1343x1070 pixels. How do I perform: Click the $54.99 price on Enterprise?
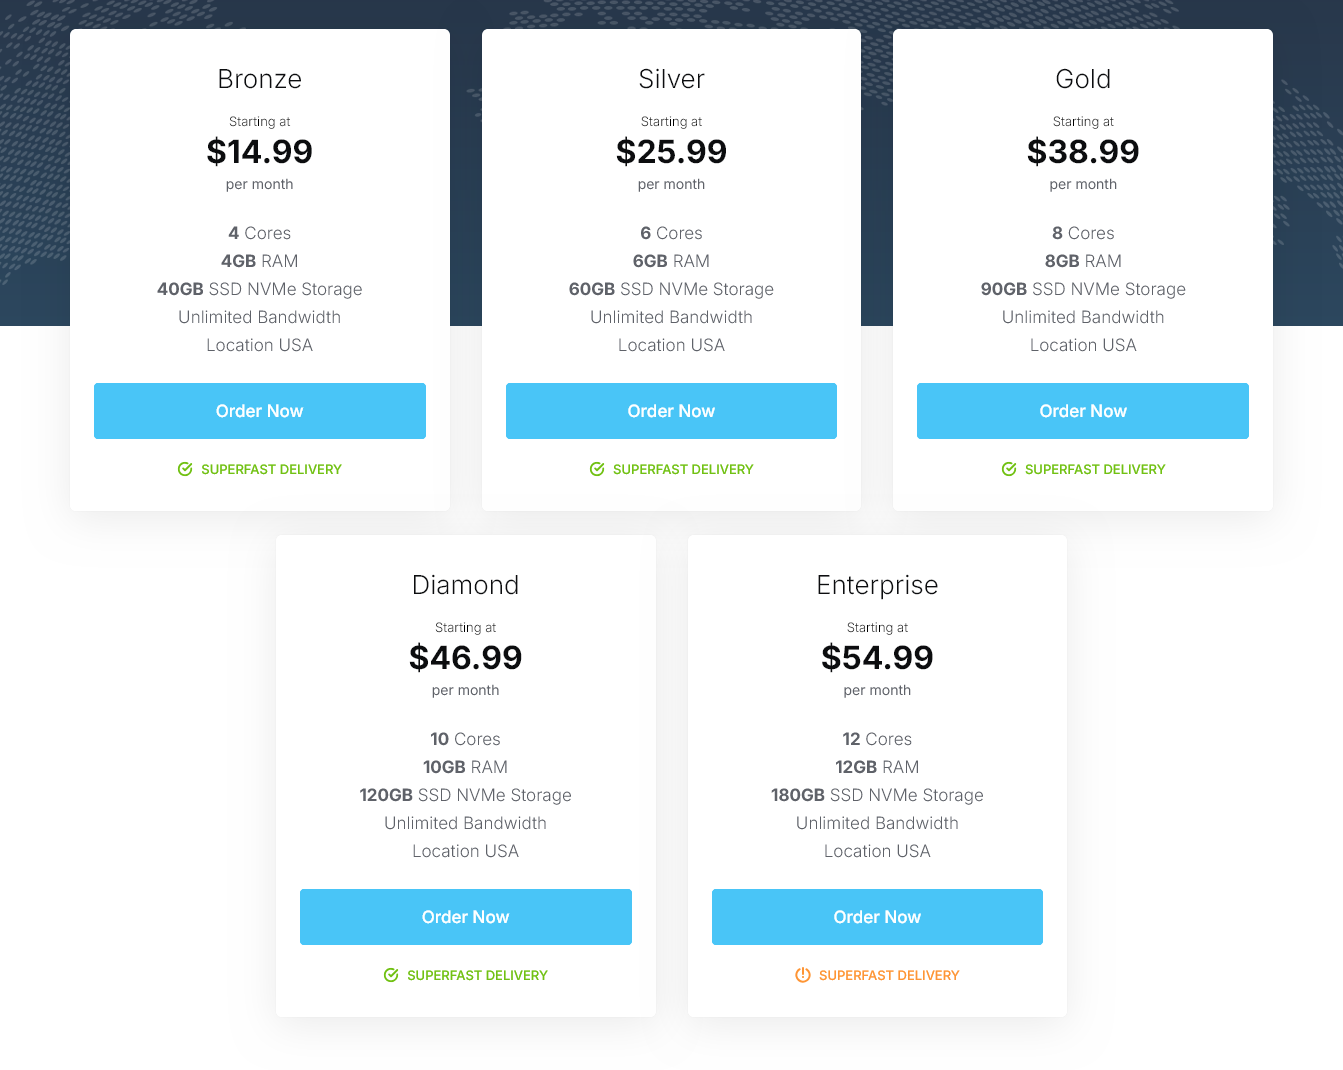click(877, 658)
